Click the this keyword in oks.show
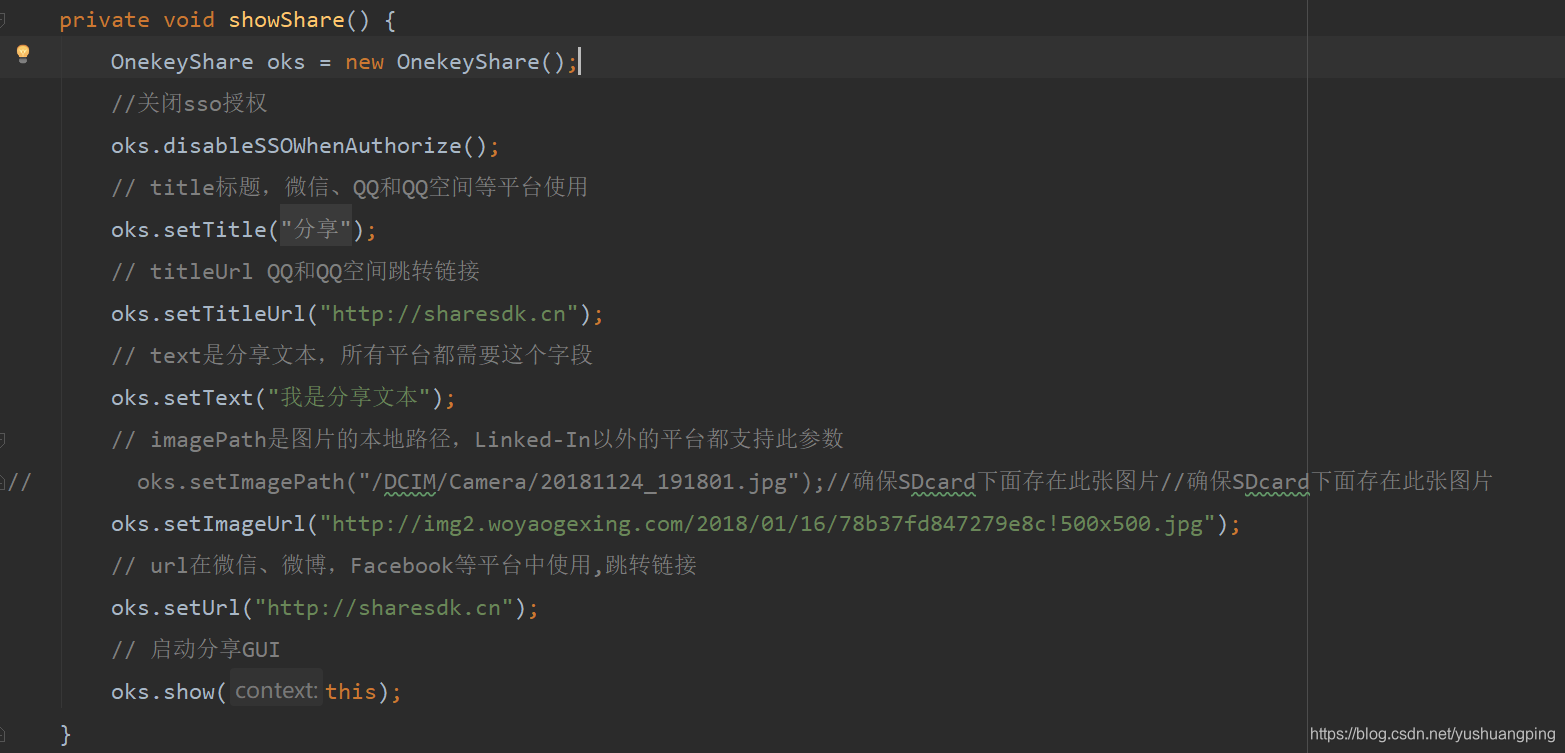Viewport: 1565px width, 753px height. click(351, 692)
